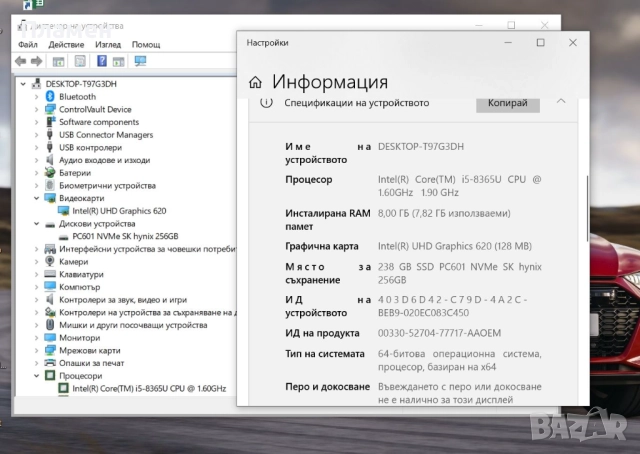The image size is (640, 454).
Task: Click the Back arrow in Device Manager toolbar
Action: pos(21,61)
